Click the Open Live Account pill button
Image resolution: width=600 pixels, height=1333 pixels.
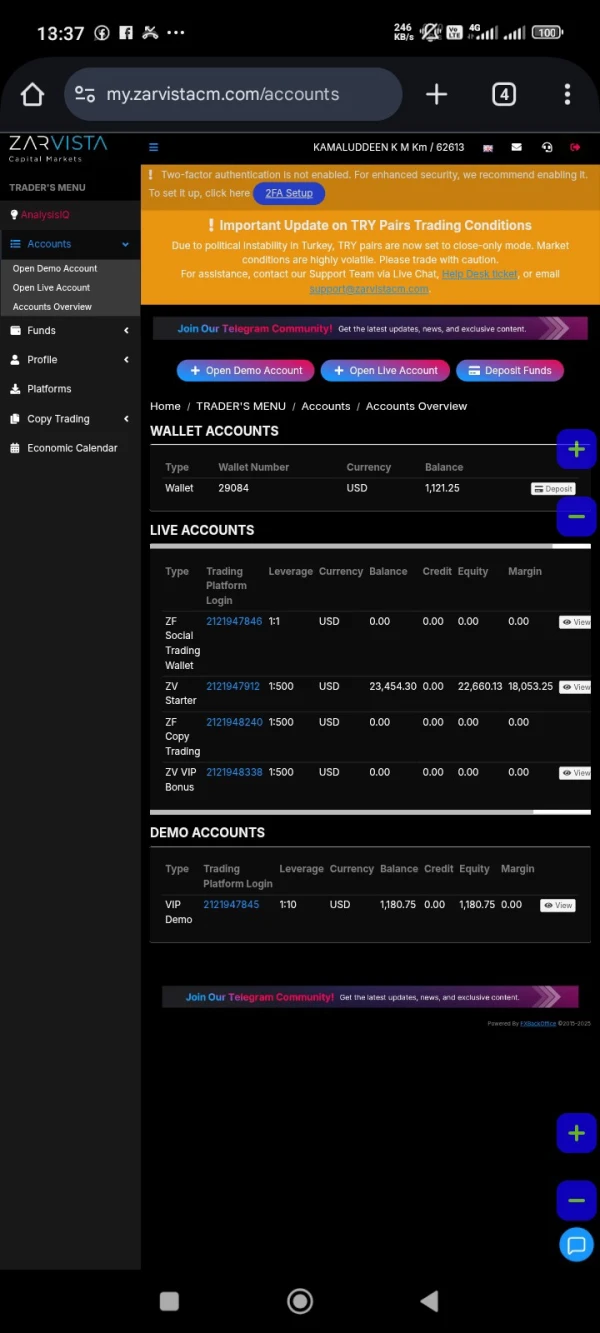(x=385, y=370)
